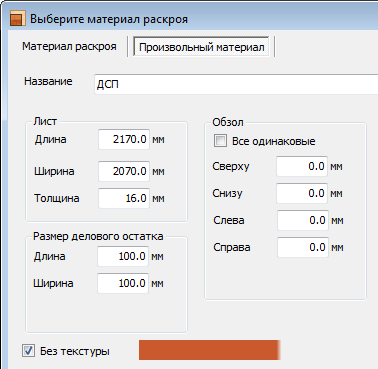Switch to the Материал раскроя tab
The image size is (378, 369).
(69, 46)
